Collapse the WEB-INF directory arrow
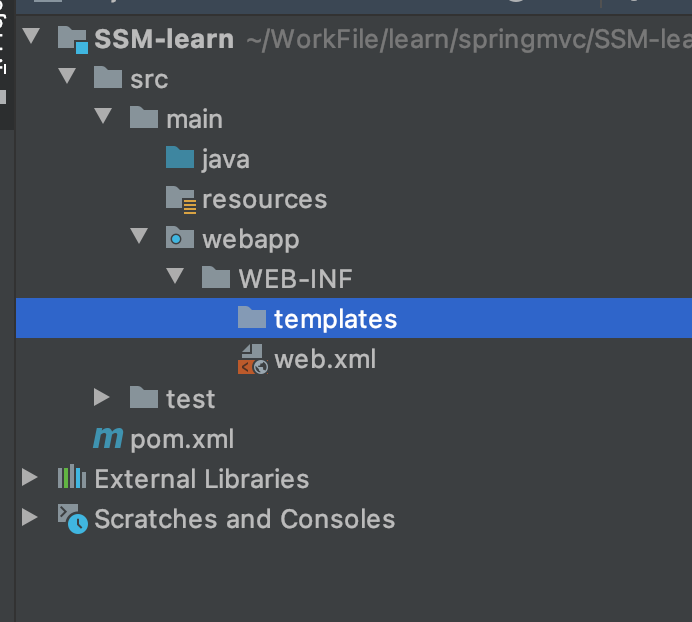The image size is (692, 622). (x=174, y=278)
